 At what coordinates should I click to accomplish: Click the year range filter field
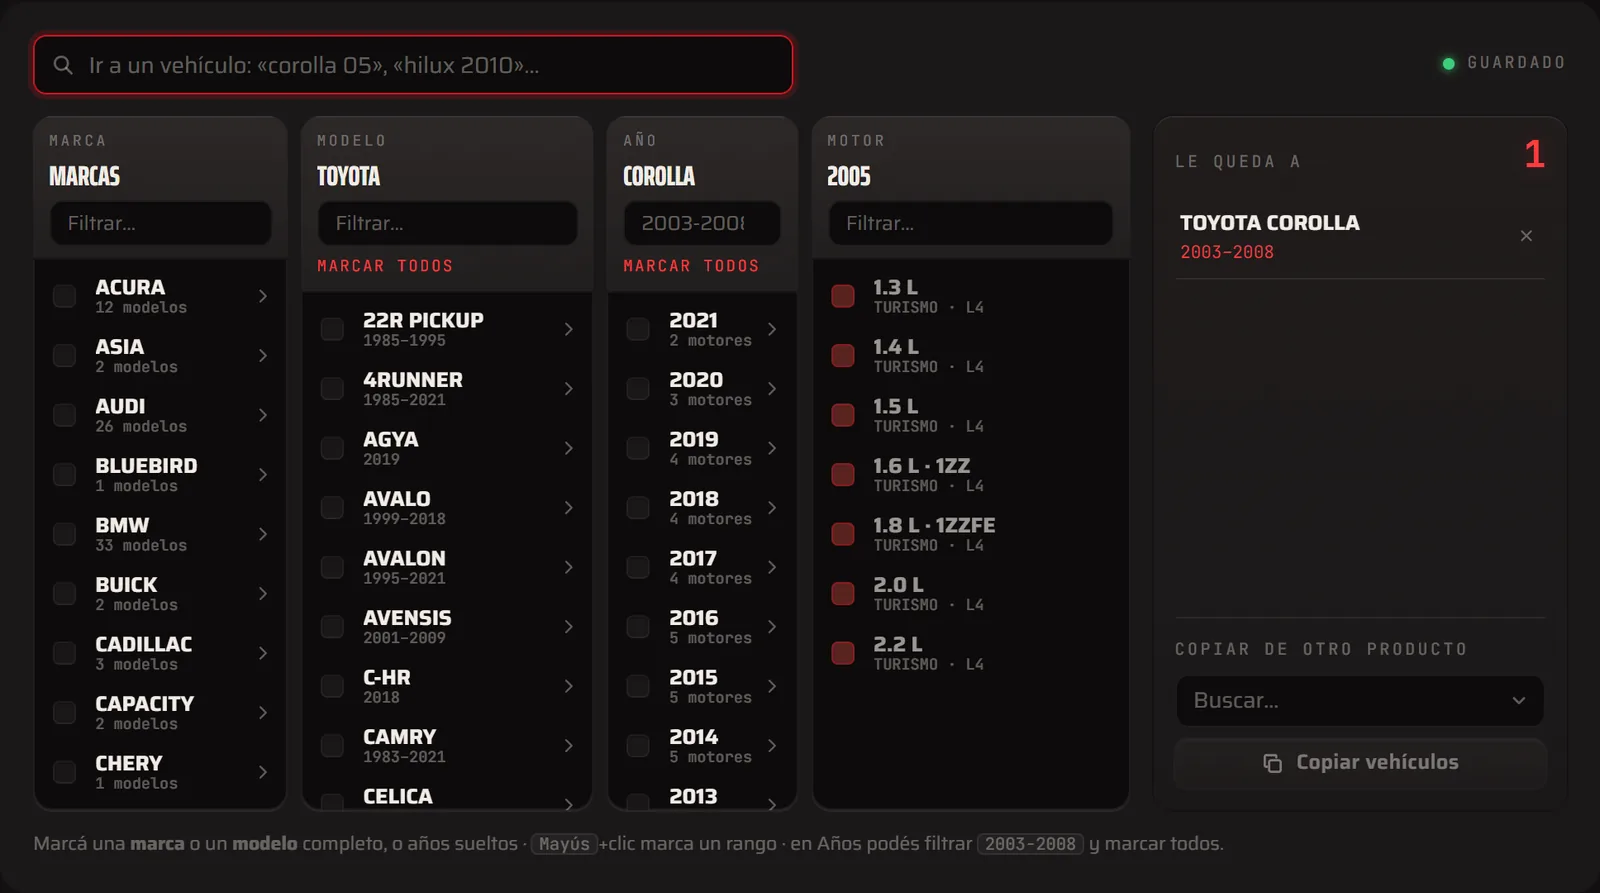[702, 223]
